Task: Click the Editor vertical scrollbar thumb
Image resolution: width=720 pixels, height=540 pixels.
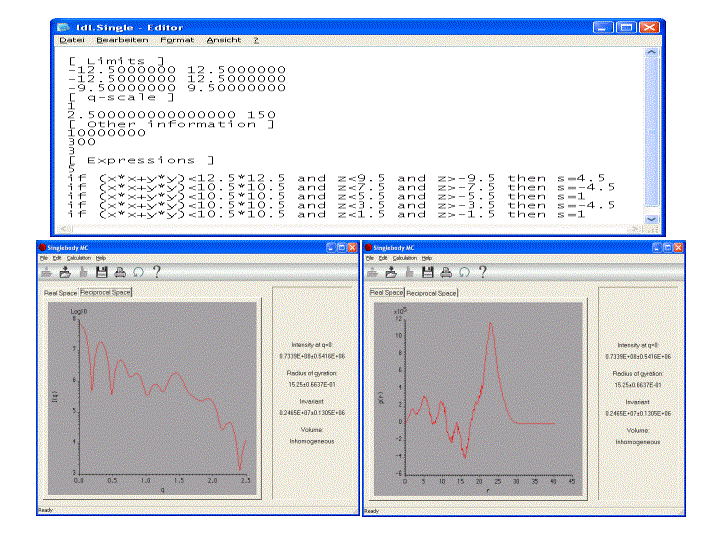Action: [652, 132]
